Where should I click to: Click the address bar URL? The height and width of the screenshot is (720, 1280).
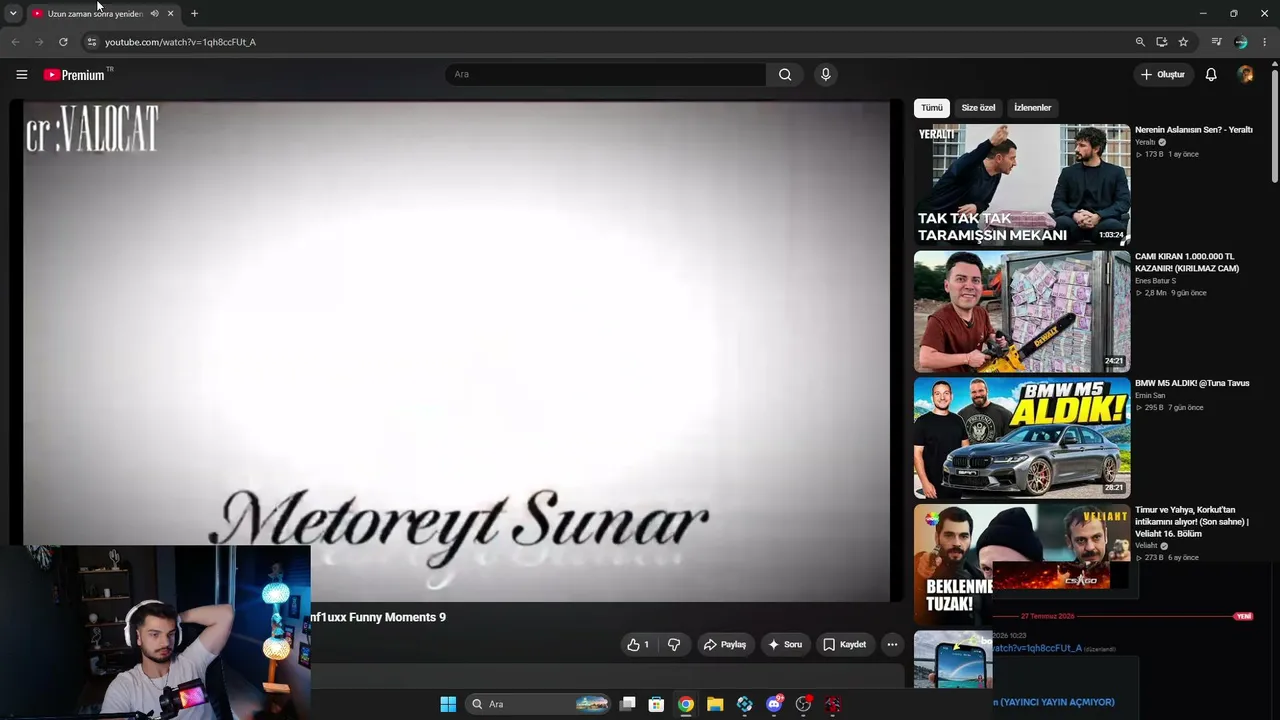[x=180, y=42]
